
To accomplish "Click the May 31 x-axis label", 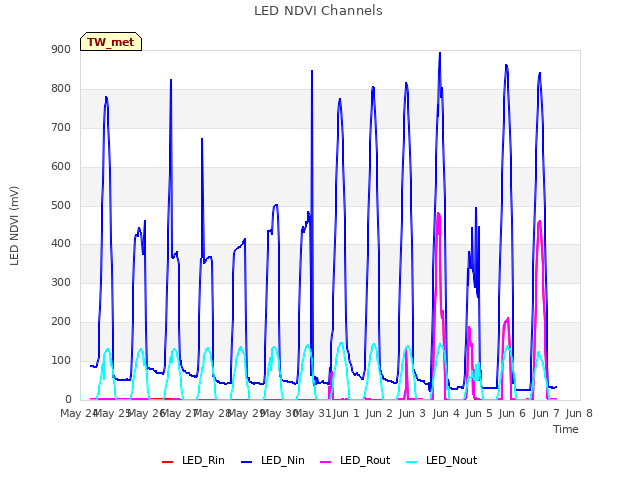I will coord(312,413).
